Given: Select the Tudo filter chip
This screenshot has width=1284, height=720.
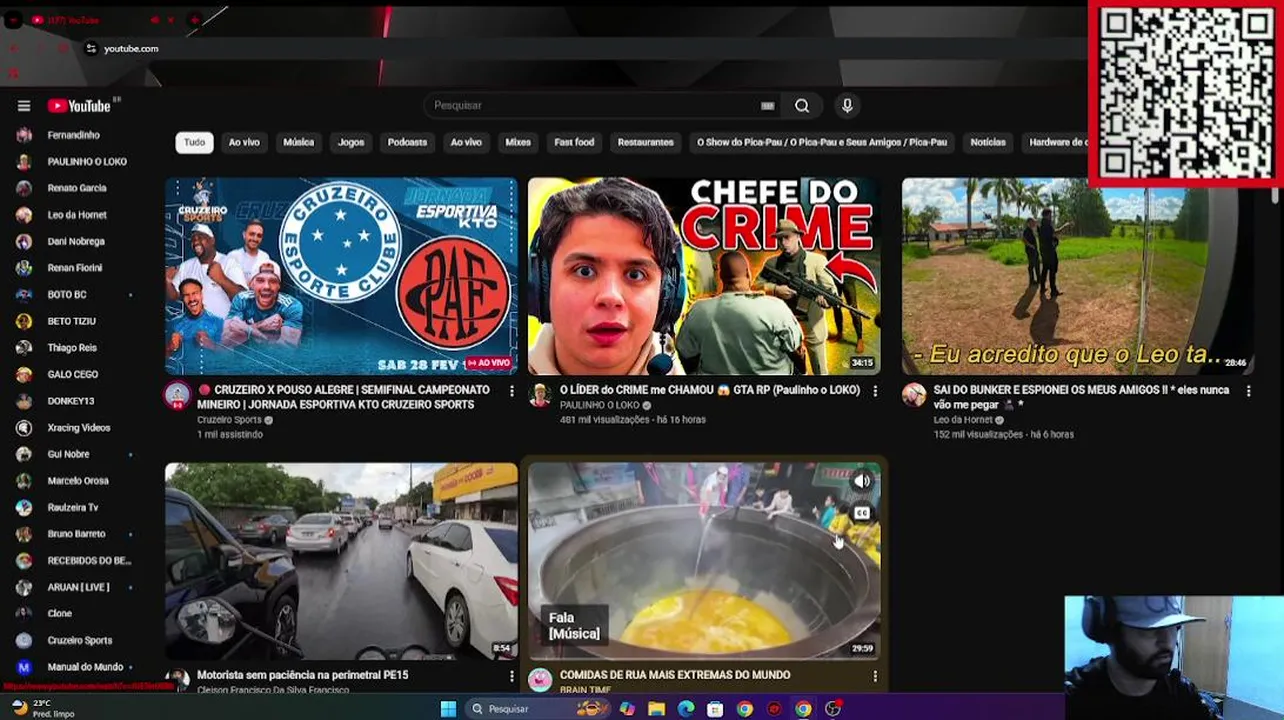Looking at the screenshot, I should tap(194, 142).
